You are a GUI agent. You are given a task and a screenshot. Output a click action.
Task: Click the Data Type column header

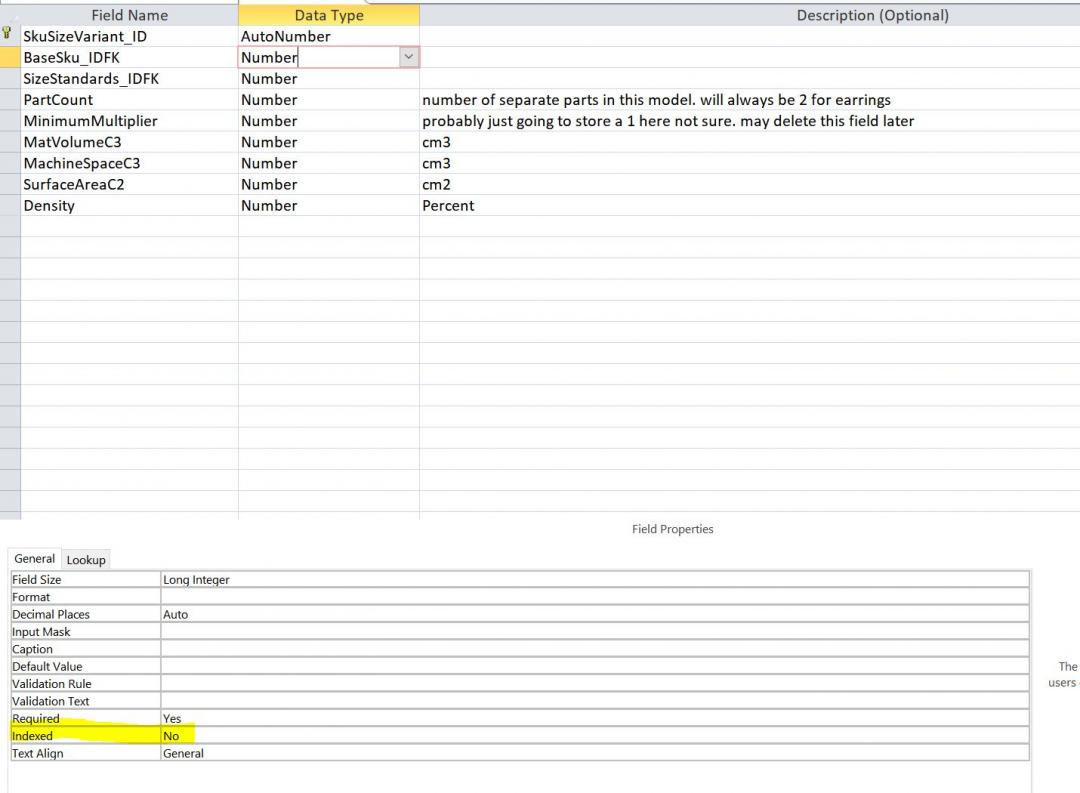[x=329, y=15]
